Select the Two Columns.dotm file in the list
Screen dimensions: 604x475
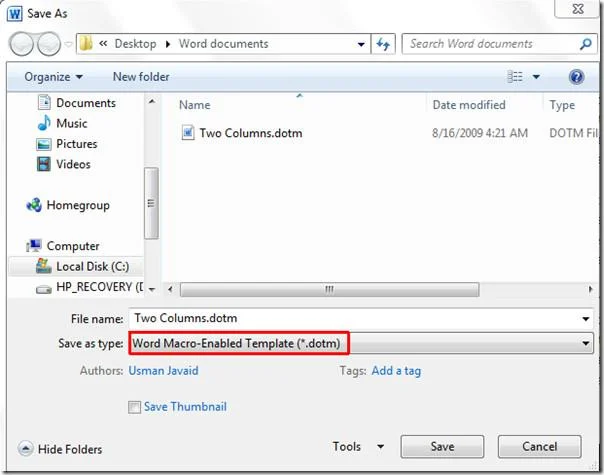coord(242,133)
